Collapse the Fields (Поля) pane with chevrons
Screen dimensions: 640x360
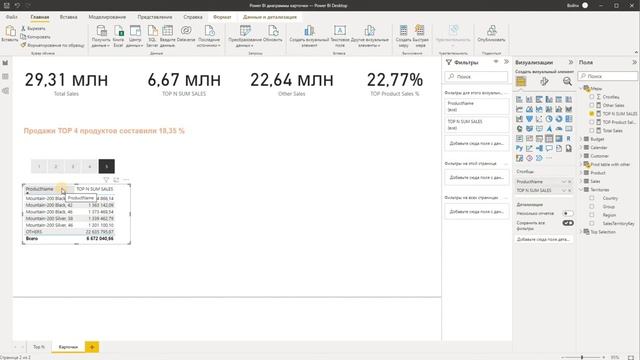(x=634, y=62)
